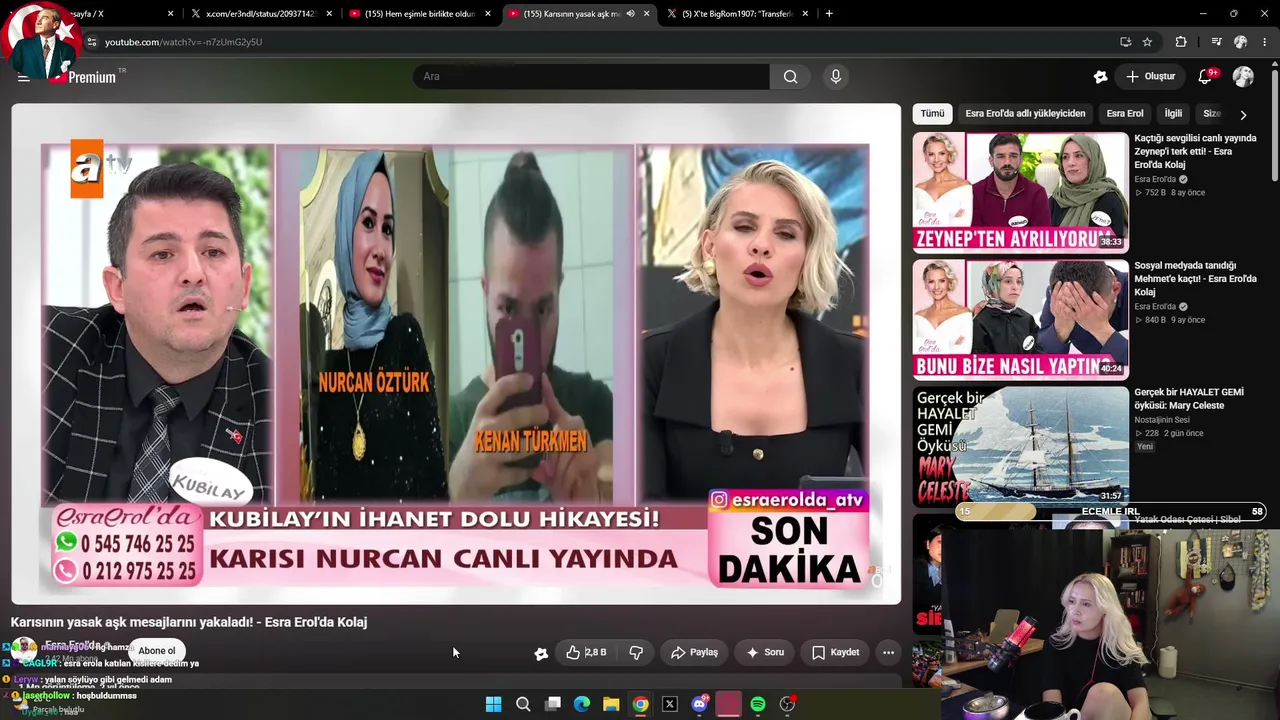Screen dimensions: 1280x720
Task: Click the YouTube search magnifier button
Action: click(x=790, y=76)
